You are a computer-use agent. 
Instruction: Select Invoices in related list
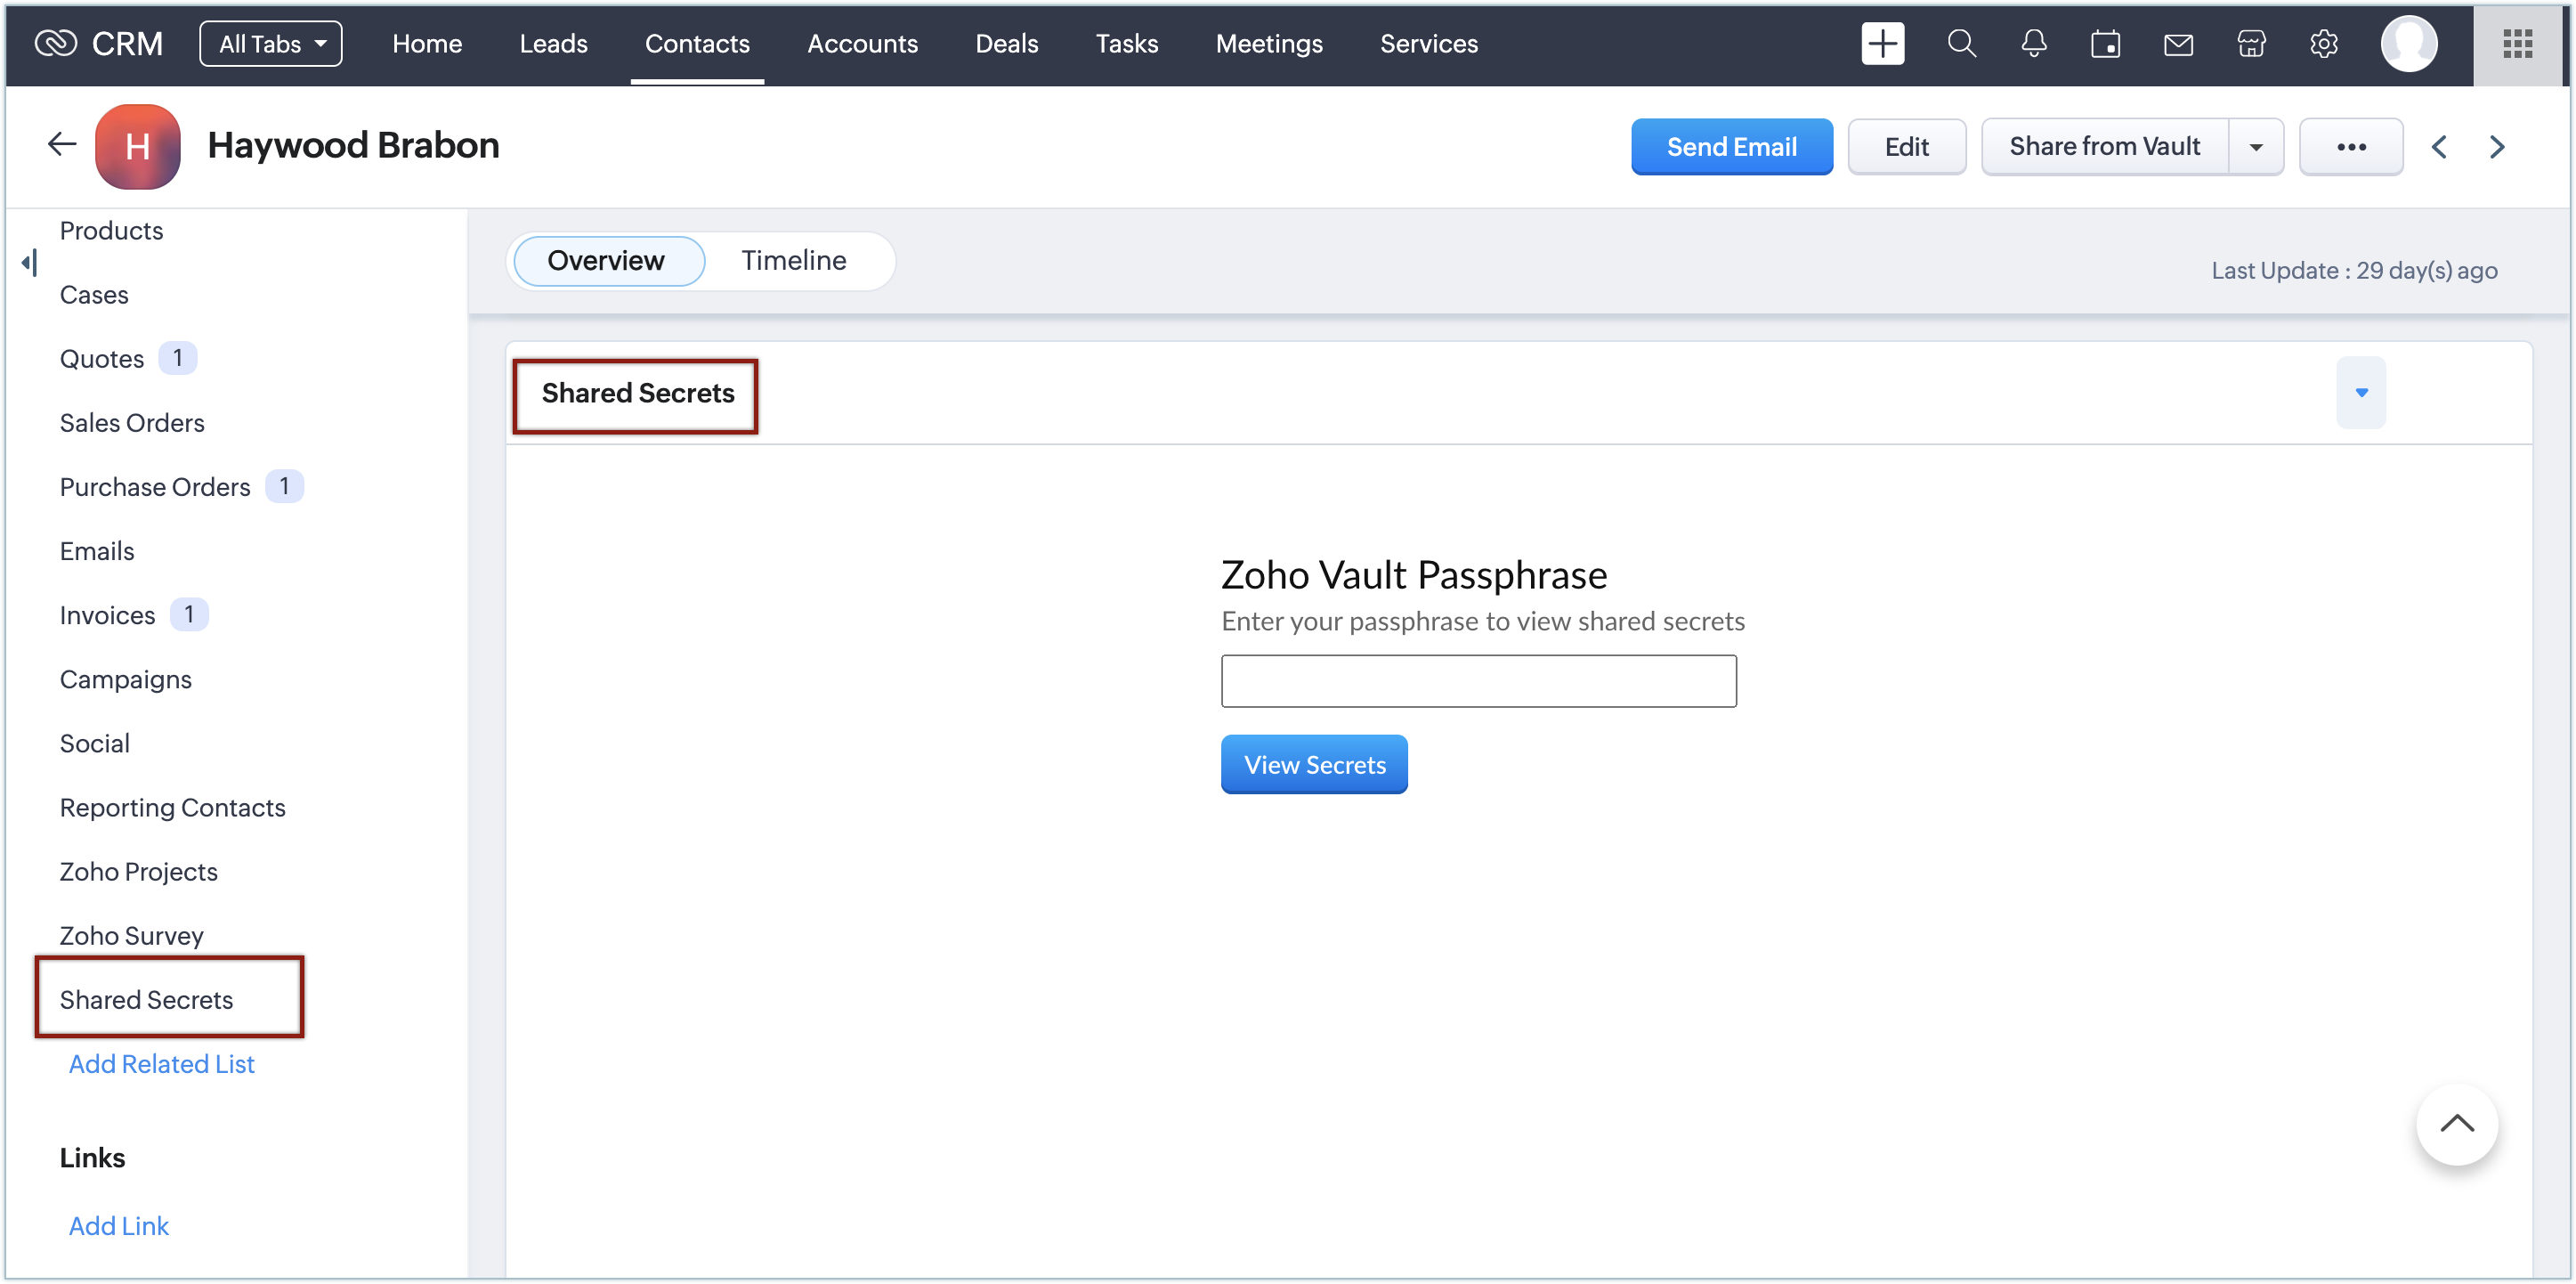107,615
